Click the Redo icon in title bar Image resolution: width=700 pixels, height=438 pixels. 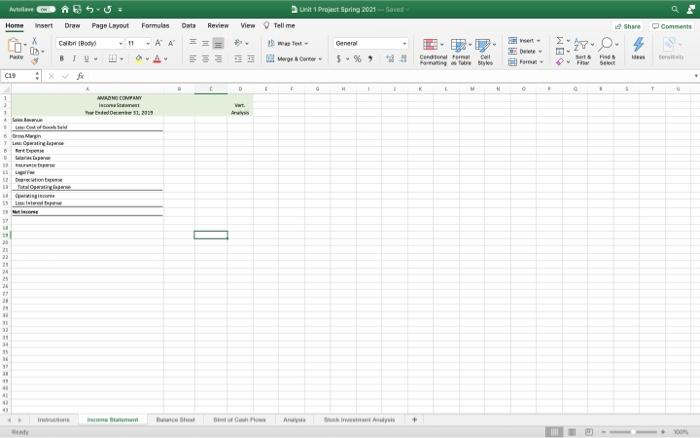click(x=108, y=9)
